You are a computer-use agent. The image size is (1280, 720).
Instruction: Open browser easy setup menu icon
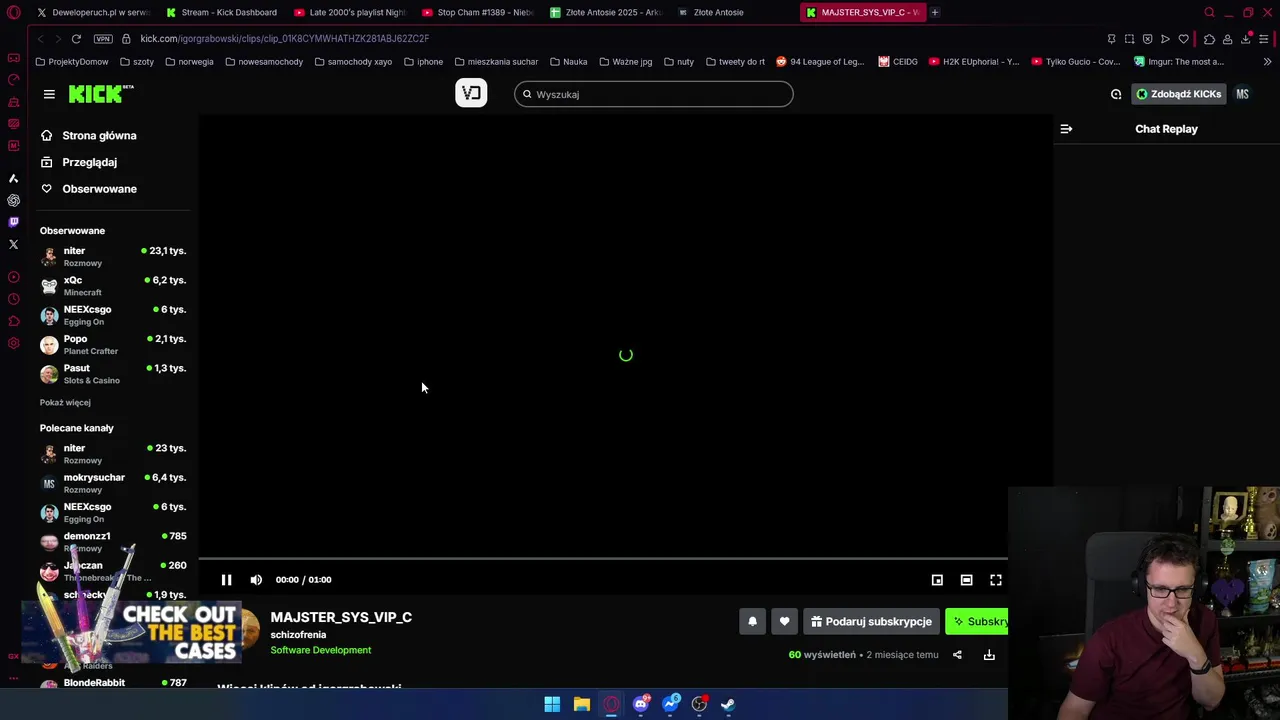tap(1265, 39)
